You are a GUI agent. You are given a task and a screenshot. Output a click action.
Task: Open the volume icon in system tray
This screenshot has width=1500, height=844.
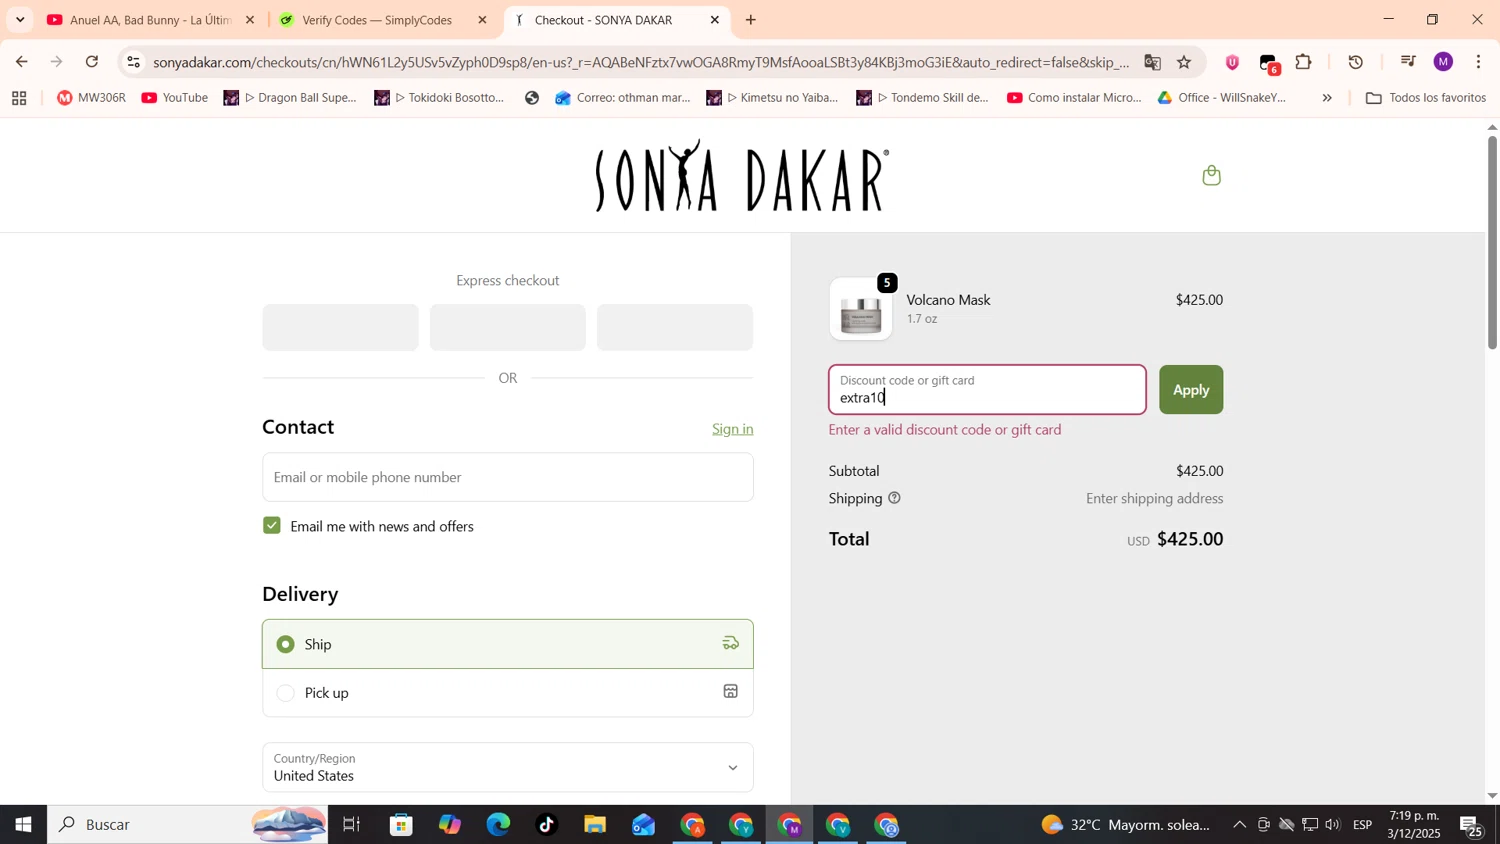coord(1332,825)
